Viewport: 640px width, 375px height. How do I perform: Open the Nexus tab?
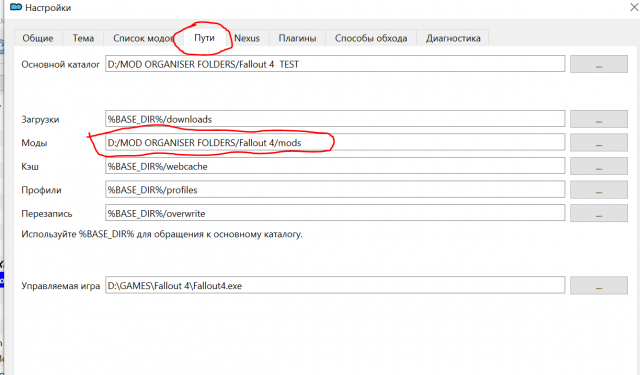tap(247, 38)
